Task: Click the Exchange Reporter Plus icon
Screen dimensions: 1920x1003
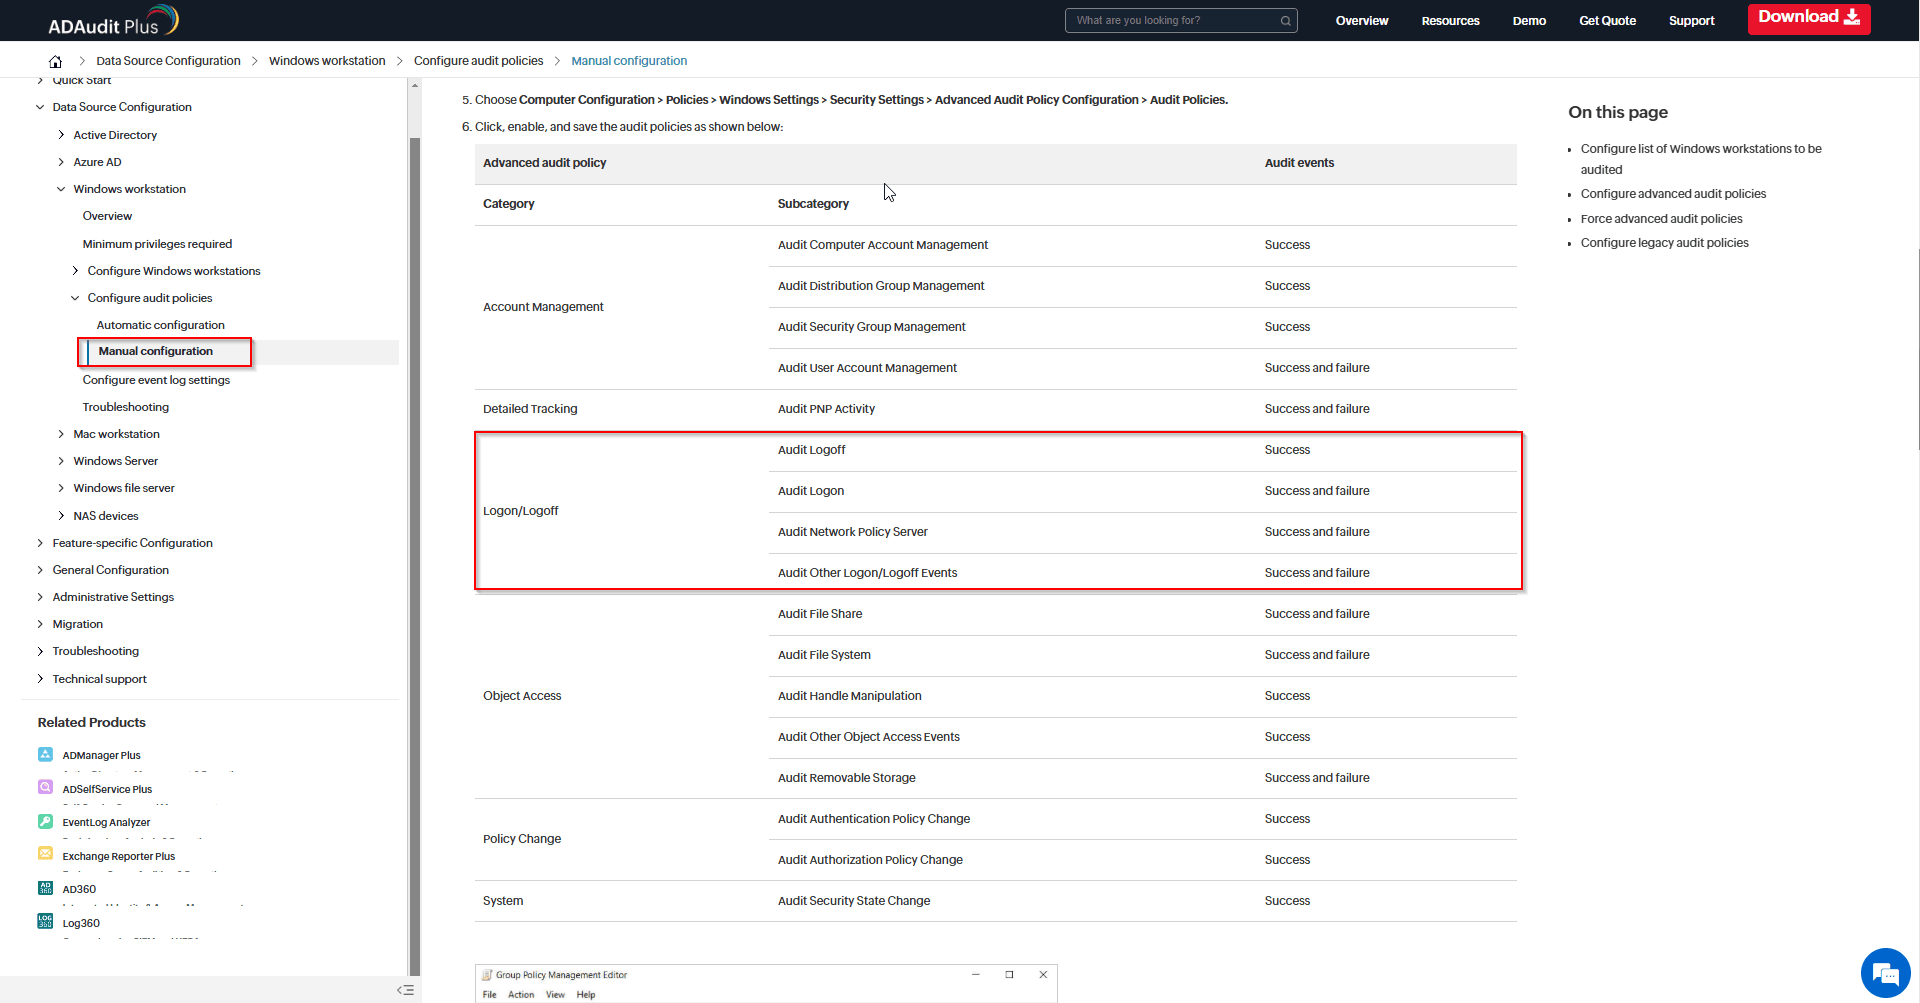Action: 45,855
